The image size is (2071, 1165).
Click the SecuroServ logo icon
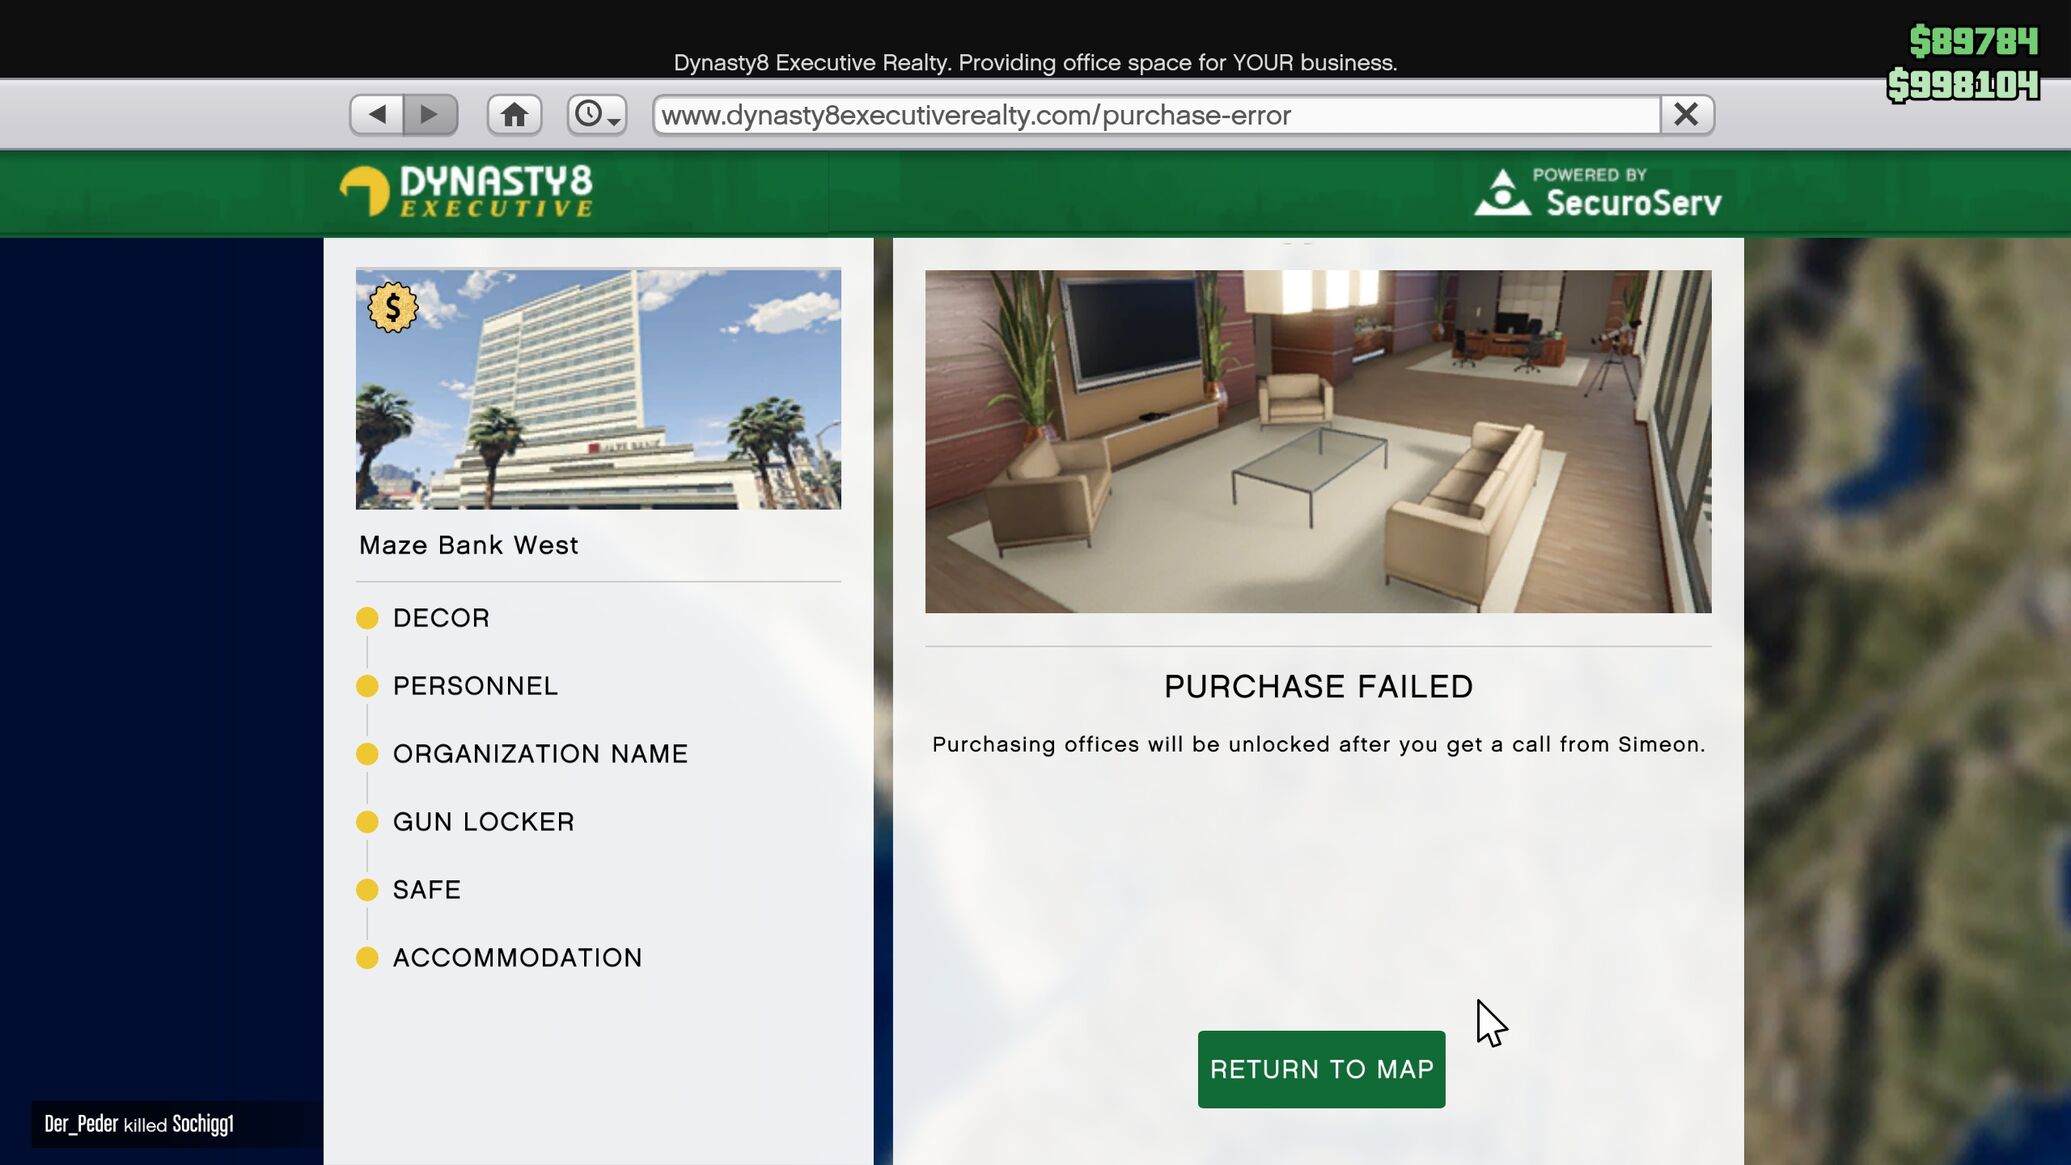click(x=1502, y=192)
